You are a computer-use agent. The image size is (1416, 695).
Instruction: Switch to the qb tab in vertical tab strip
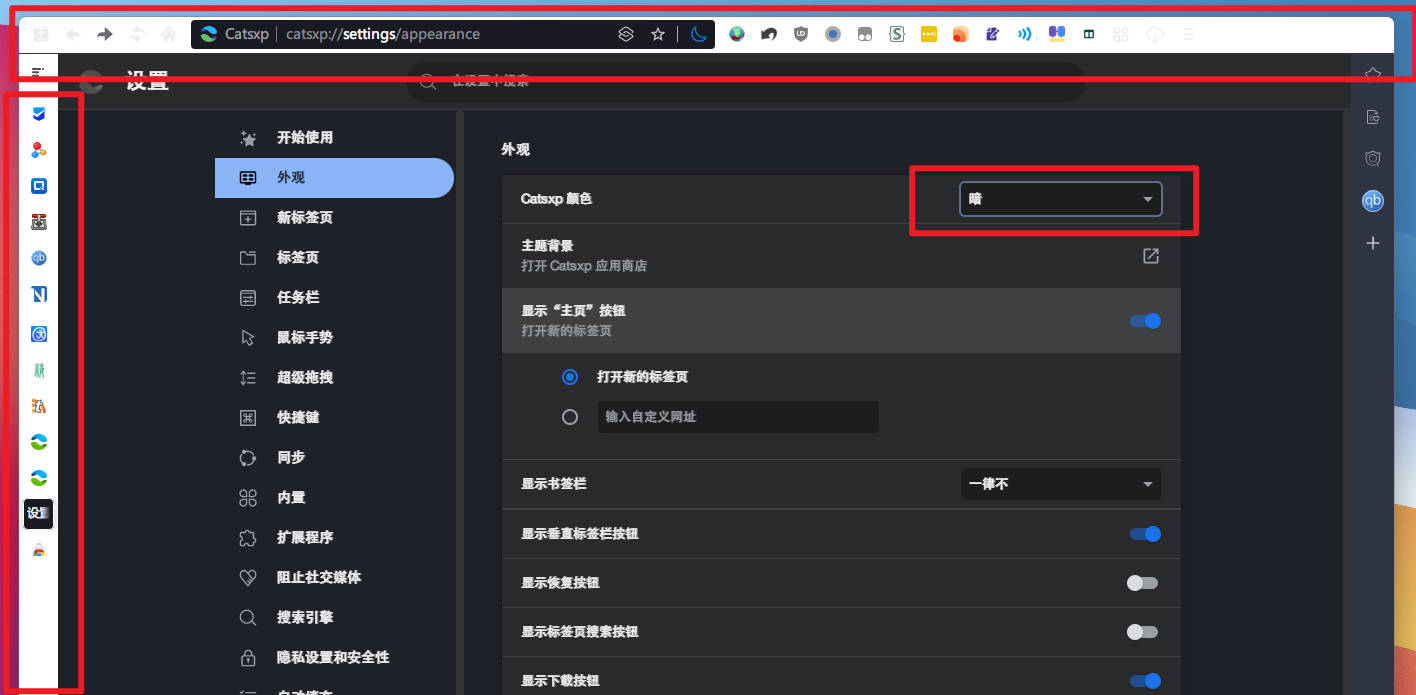(39, 258)
